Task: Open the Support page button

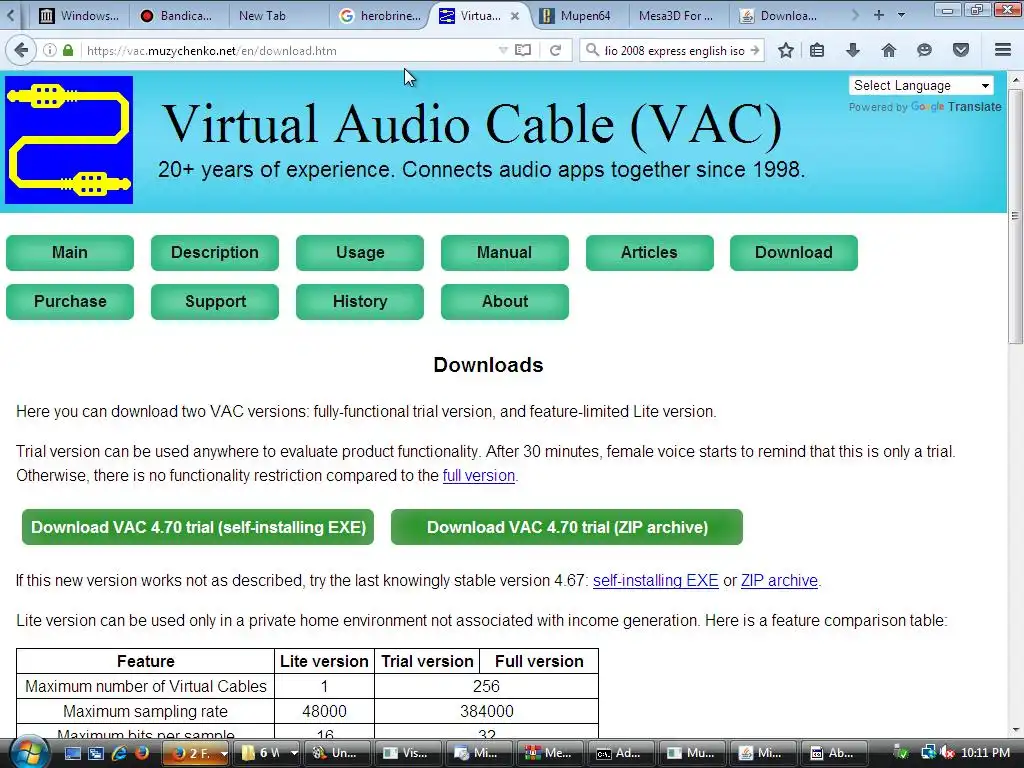Action: [215, 302]
